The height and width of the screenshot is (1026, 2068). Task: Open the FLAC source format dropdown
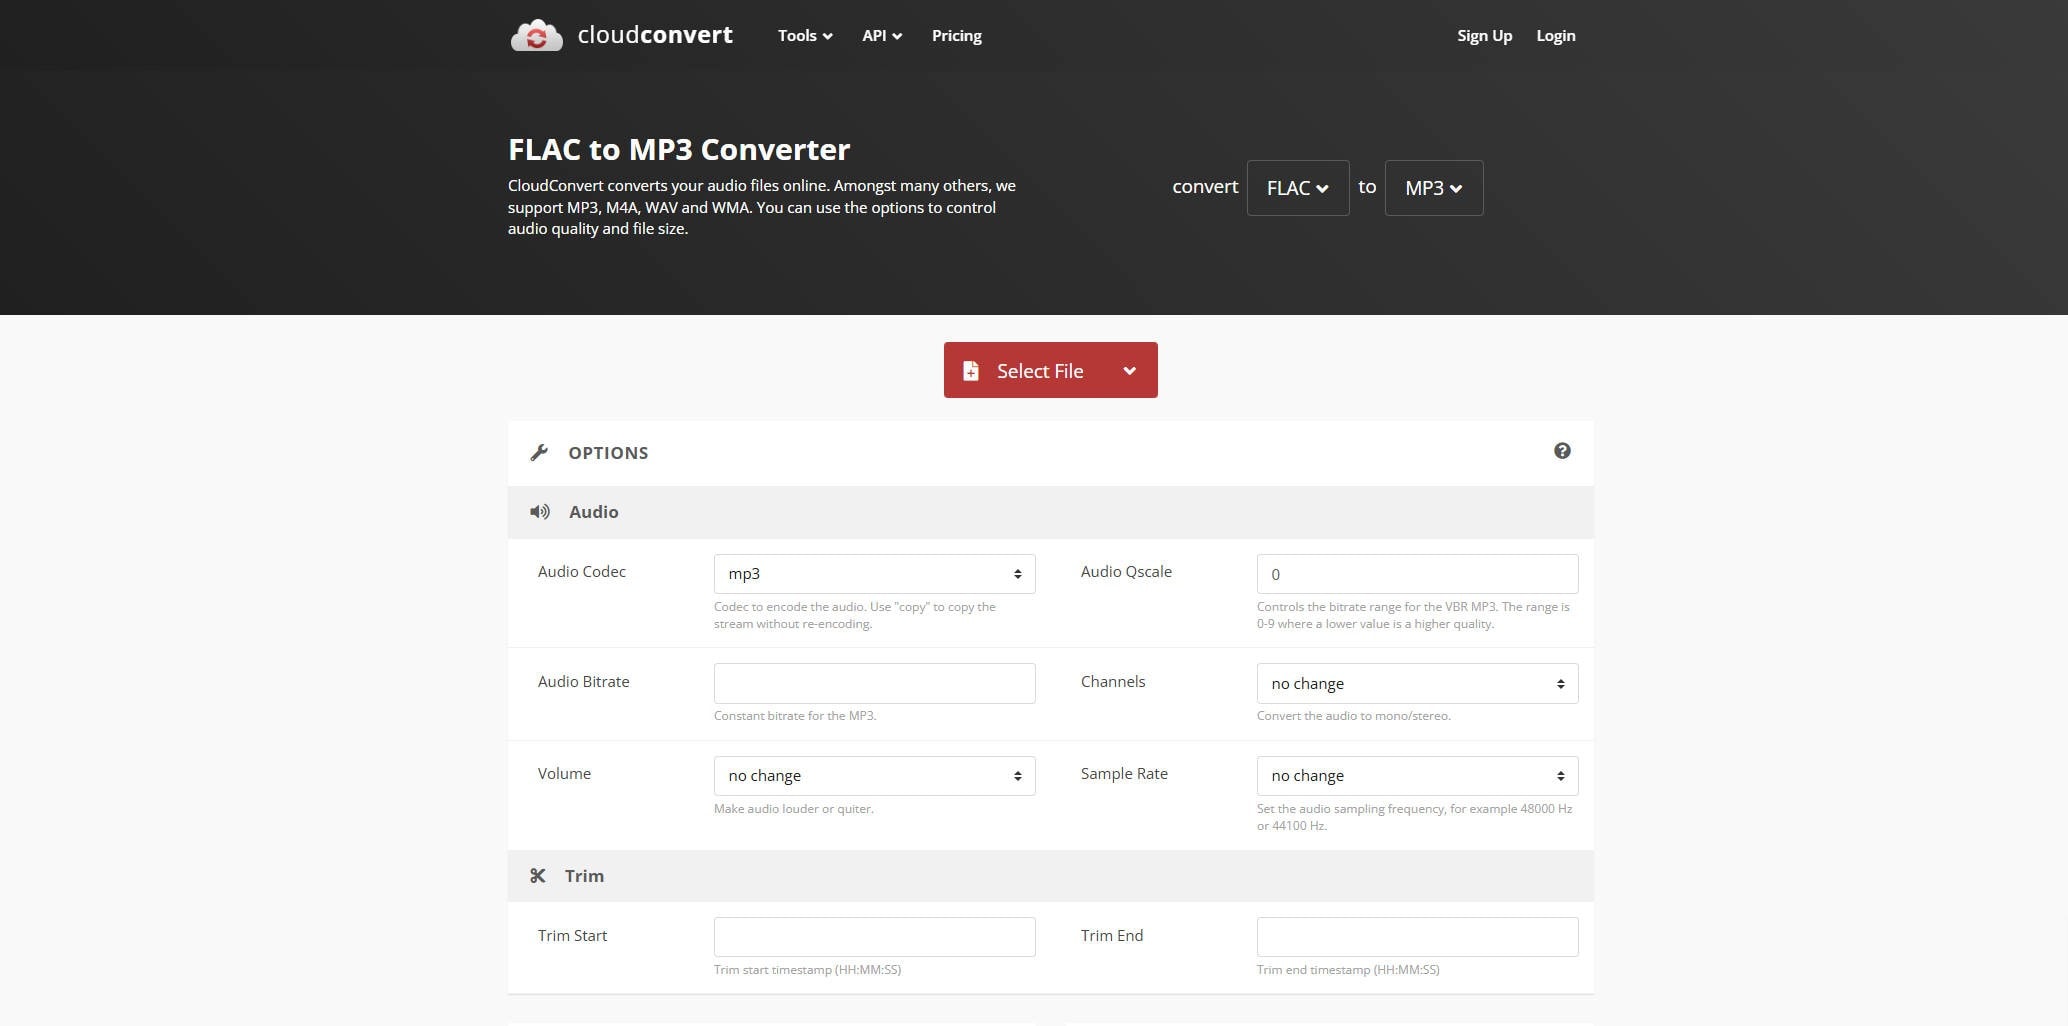click(1298, 188)
